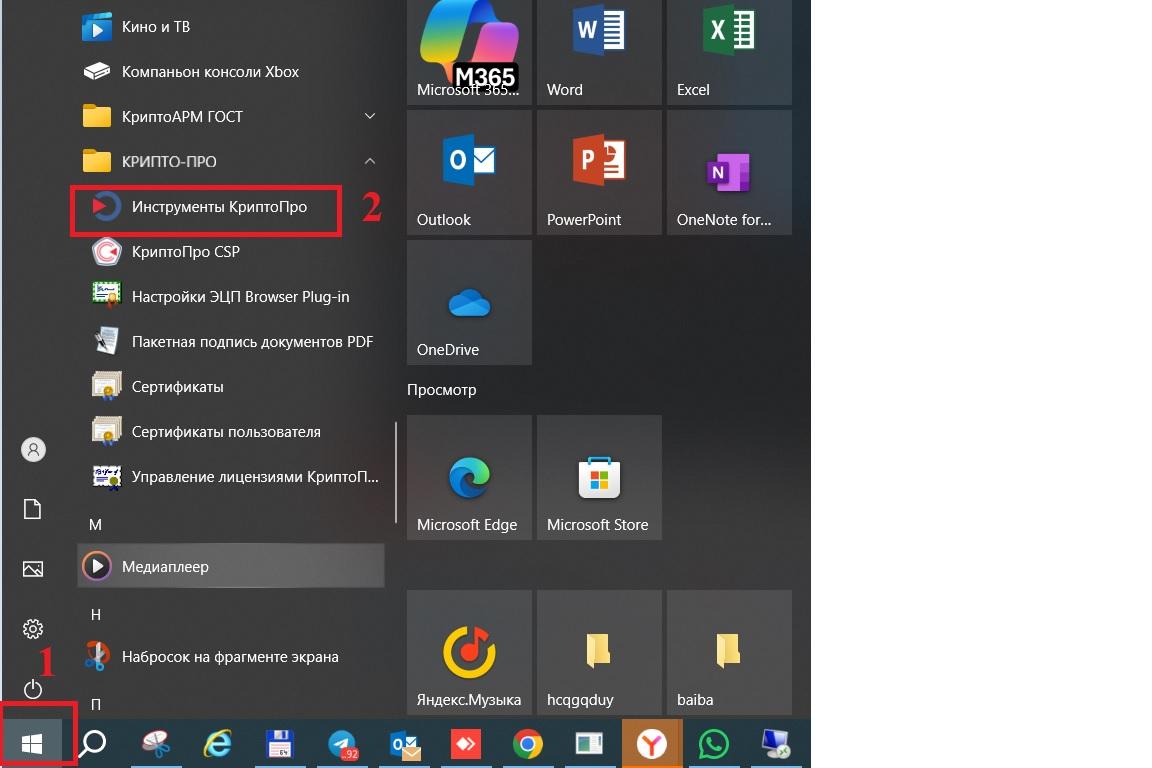Open the baiba folder tile

pyautogui.click(x=729, y=653)
